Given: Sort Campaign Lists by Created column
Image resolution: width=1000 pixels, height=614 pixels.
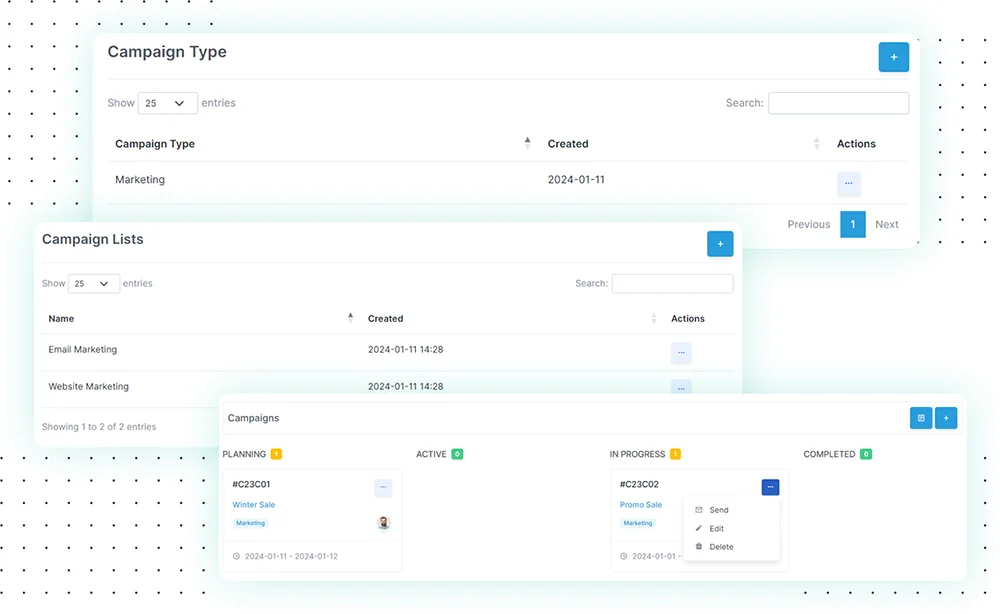Looking at the screenshot, I should point(386,319).
